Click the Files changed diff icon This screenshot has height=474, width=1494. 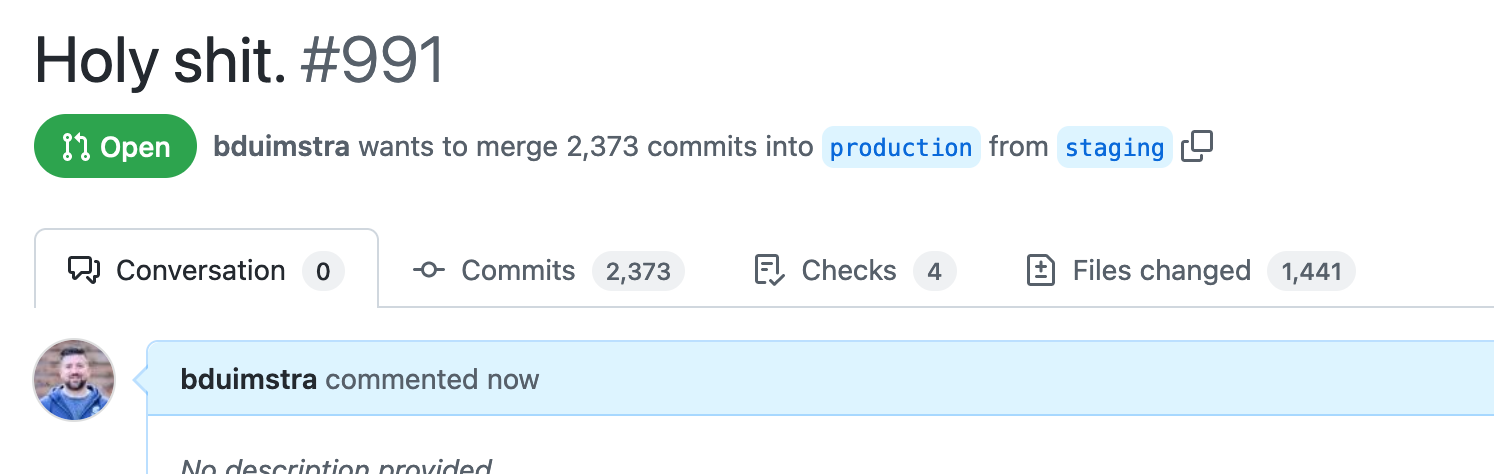click(x=1041, y=270)
